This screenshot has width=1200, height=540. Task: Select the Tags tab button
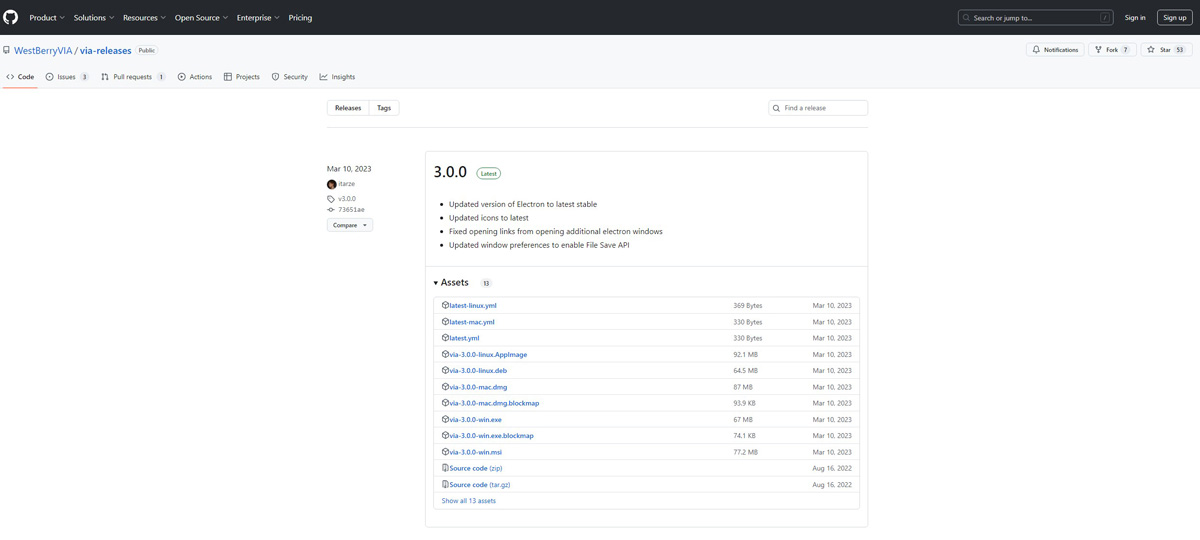[x=384, y=108]
